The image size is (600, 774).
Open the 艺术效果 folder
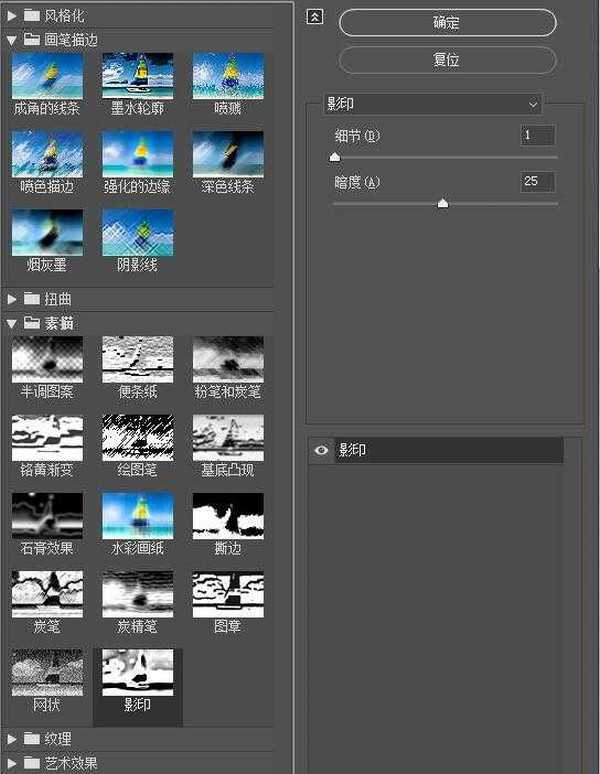pos(12,763)
